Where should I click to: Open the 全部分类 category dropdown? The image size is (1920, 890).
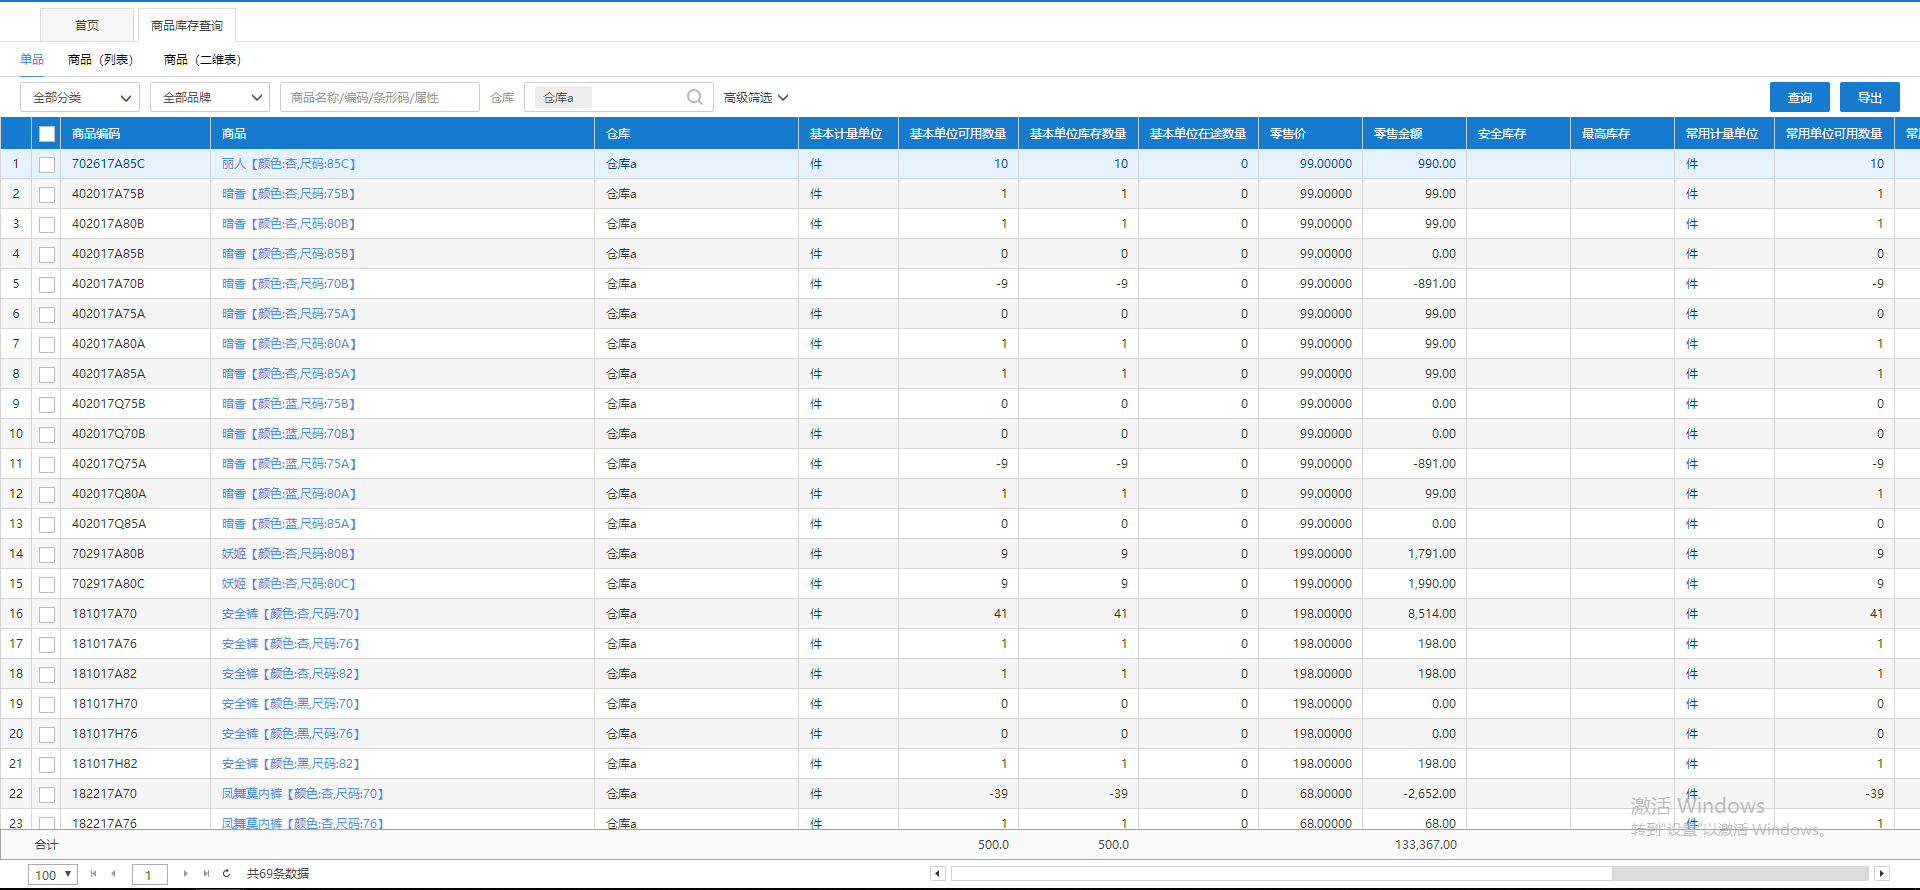80,97
